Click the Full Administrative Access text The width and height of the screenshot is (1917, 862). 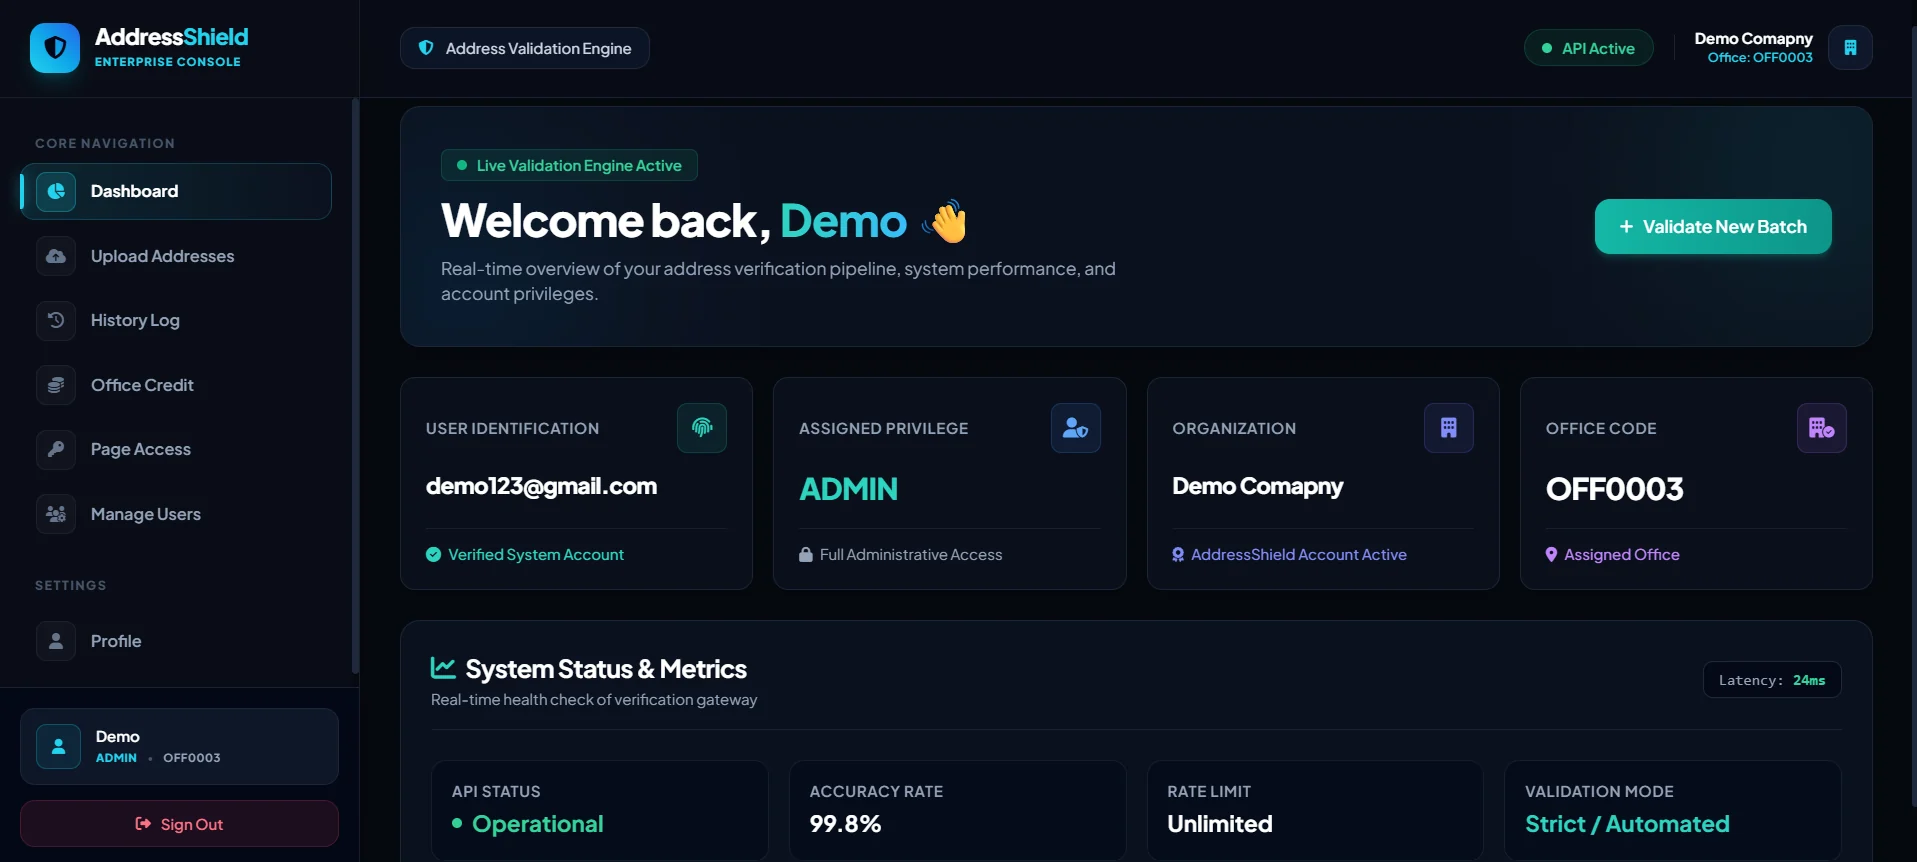pos(911,555)
